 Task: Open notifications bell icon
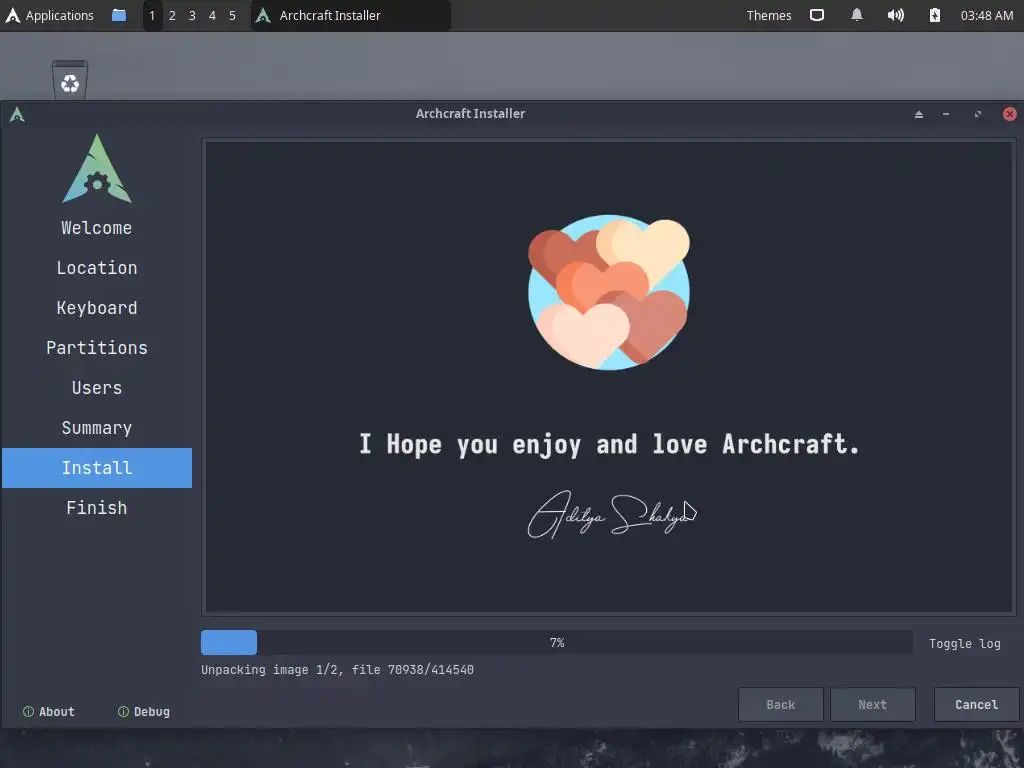(857, 15)
